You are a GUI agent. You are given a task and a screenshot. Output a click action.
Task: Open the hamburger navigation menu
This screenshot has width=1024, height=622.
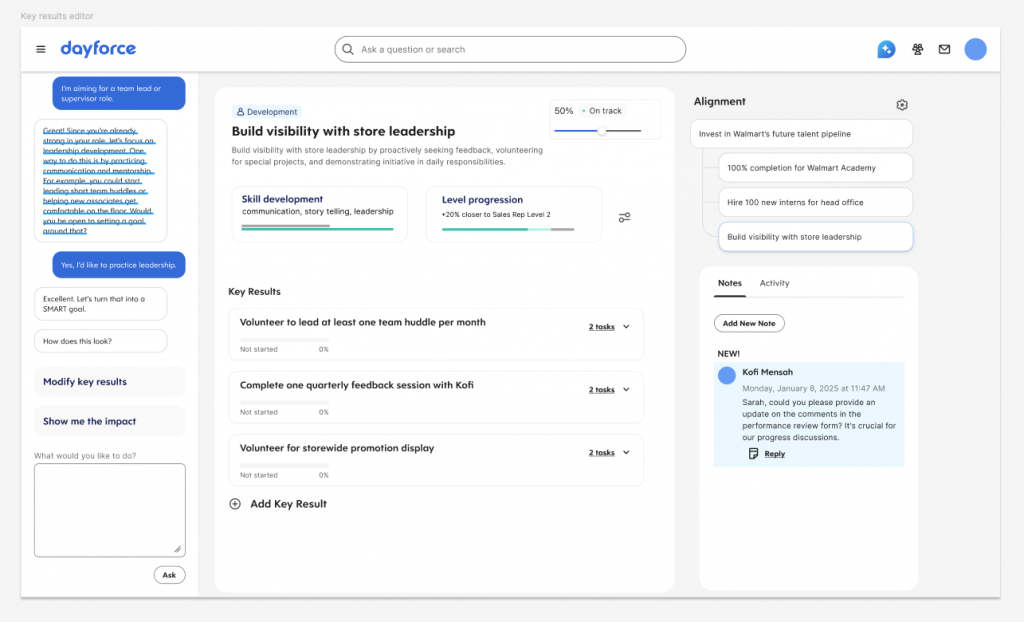pyautogui.click(x=40, y=49)
